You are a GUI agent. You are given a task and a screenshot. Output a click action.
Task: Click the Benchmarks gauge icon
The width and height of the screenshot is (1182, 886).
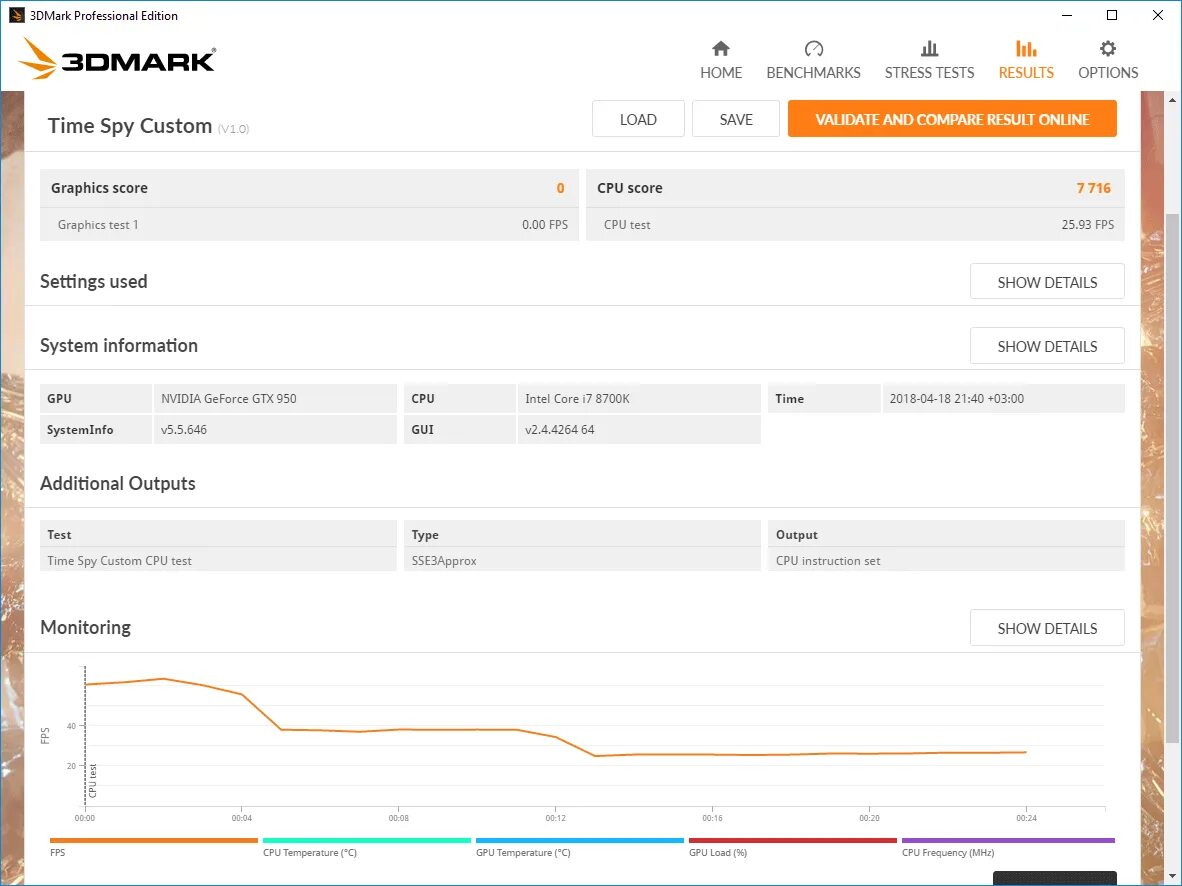(x=813, y=49)
